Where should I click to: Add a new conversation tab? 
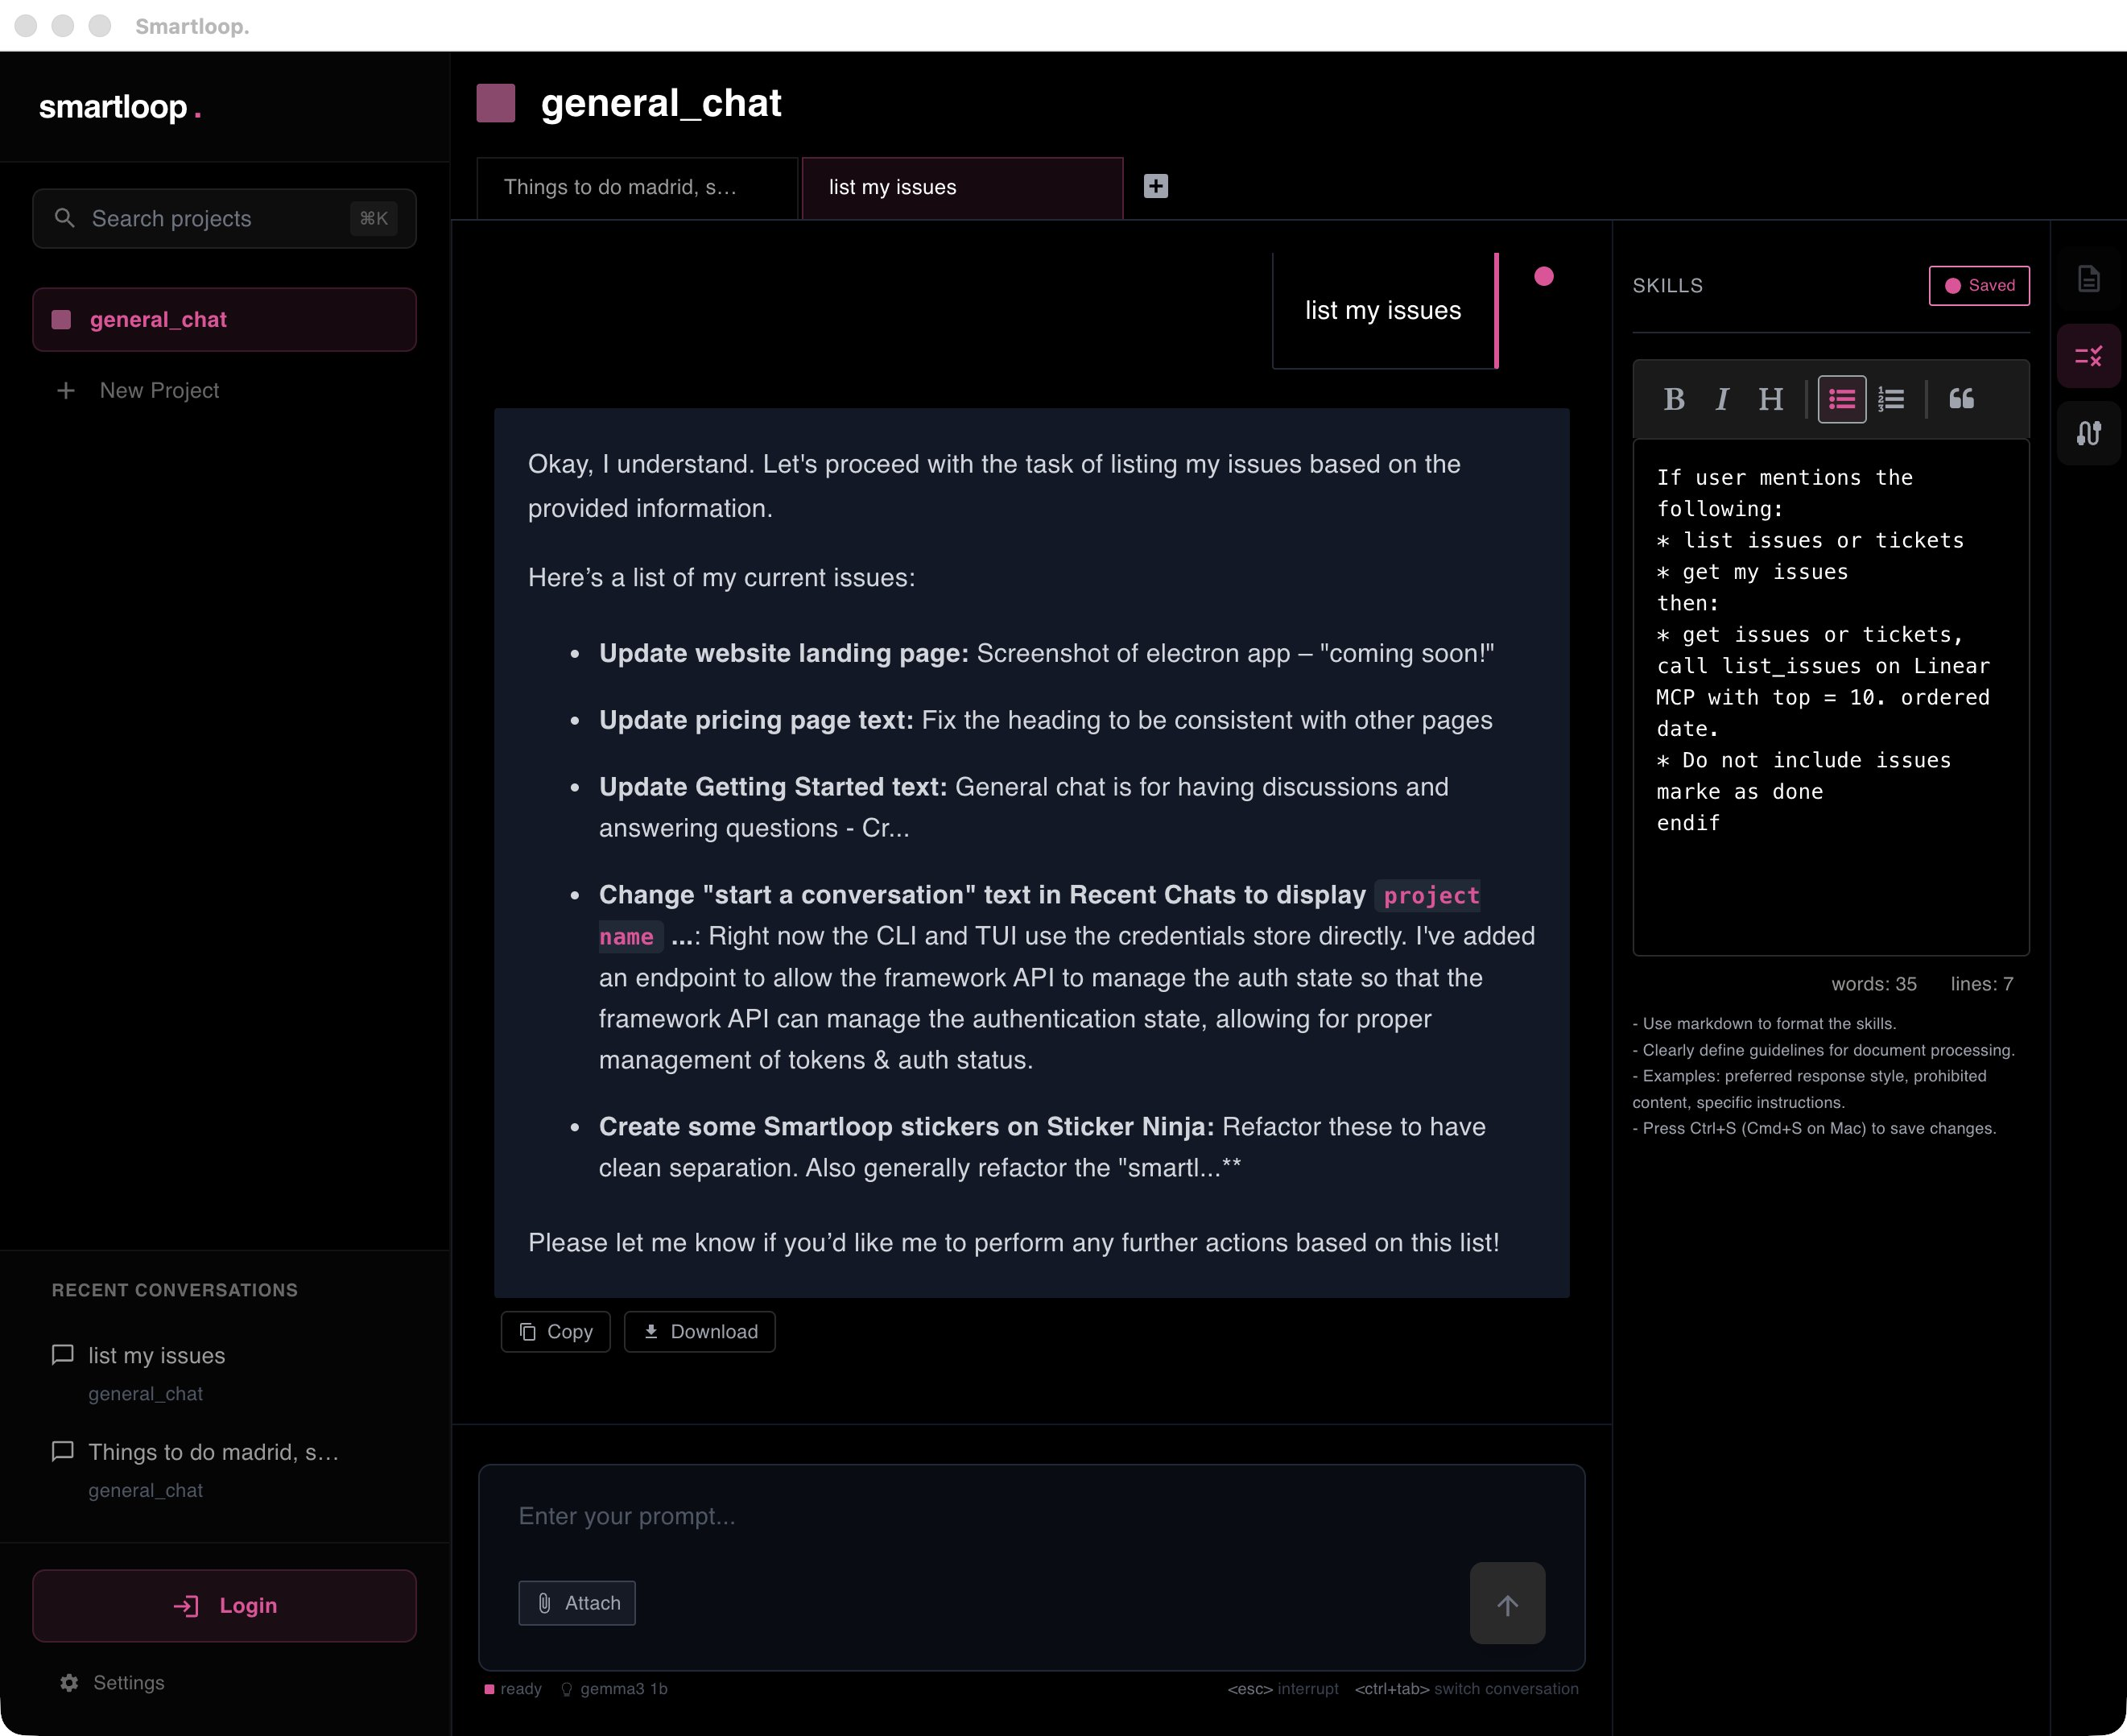pos(1155,186)
